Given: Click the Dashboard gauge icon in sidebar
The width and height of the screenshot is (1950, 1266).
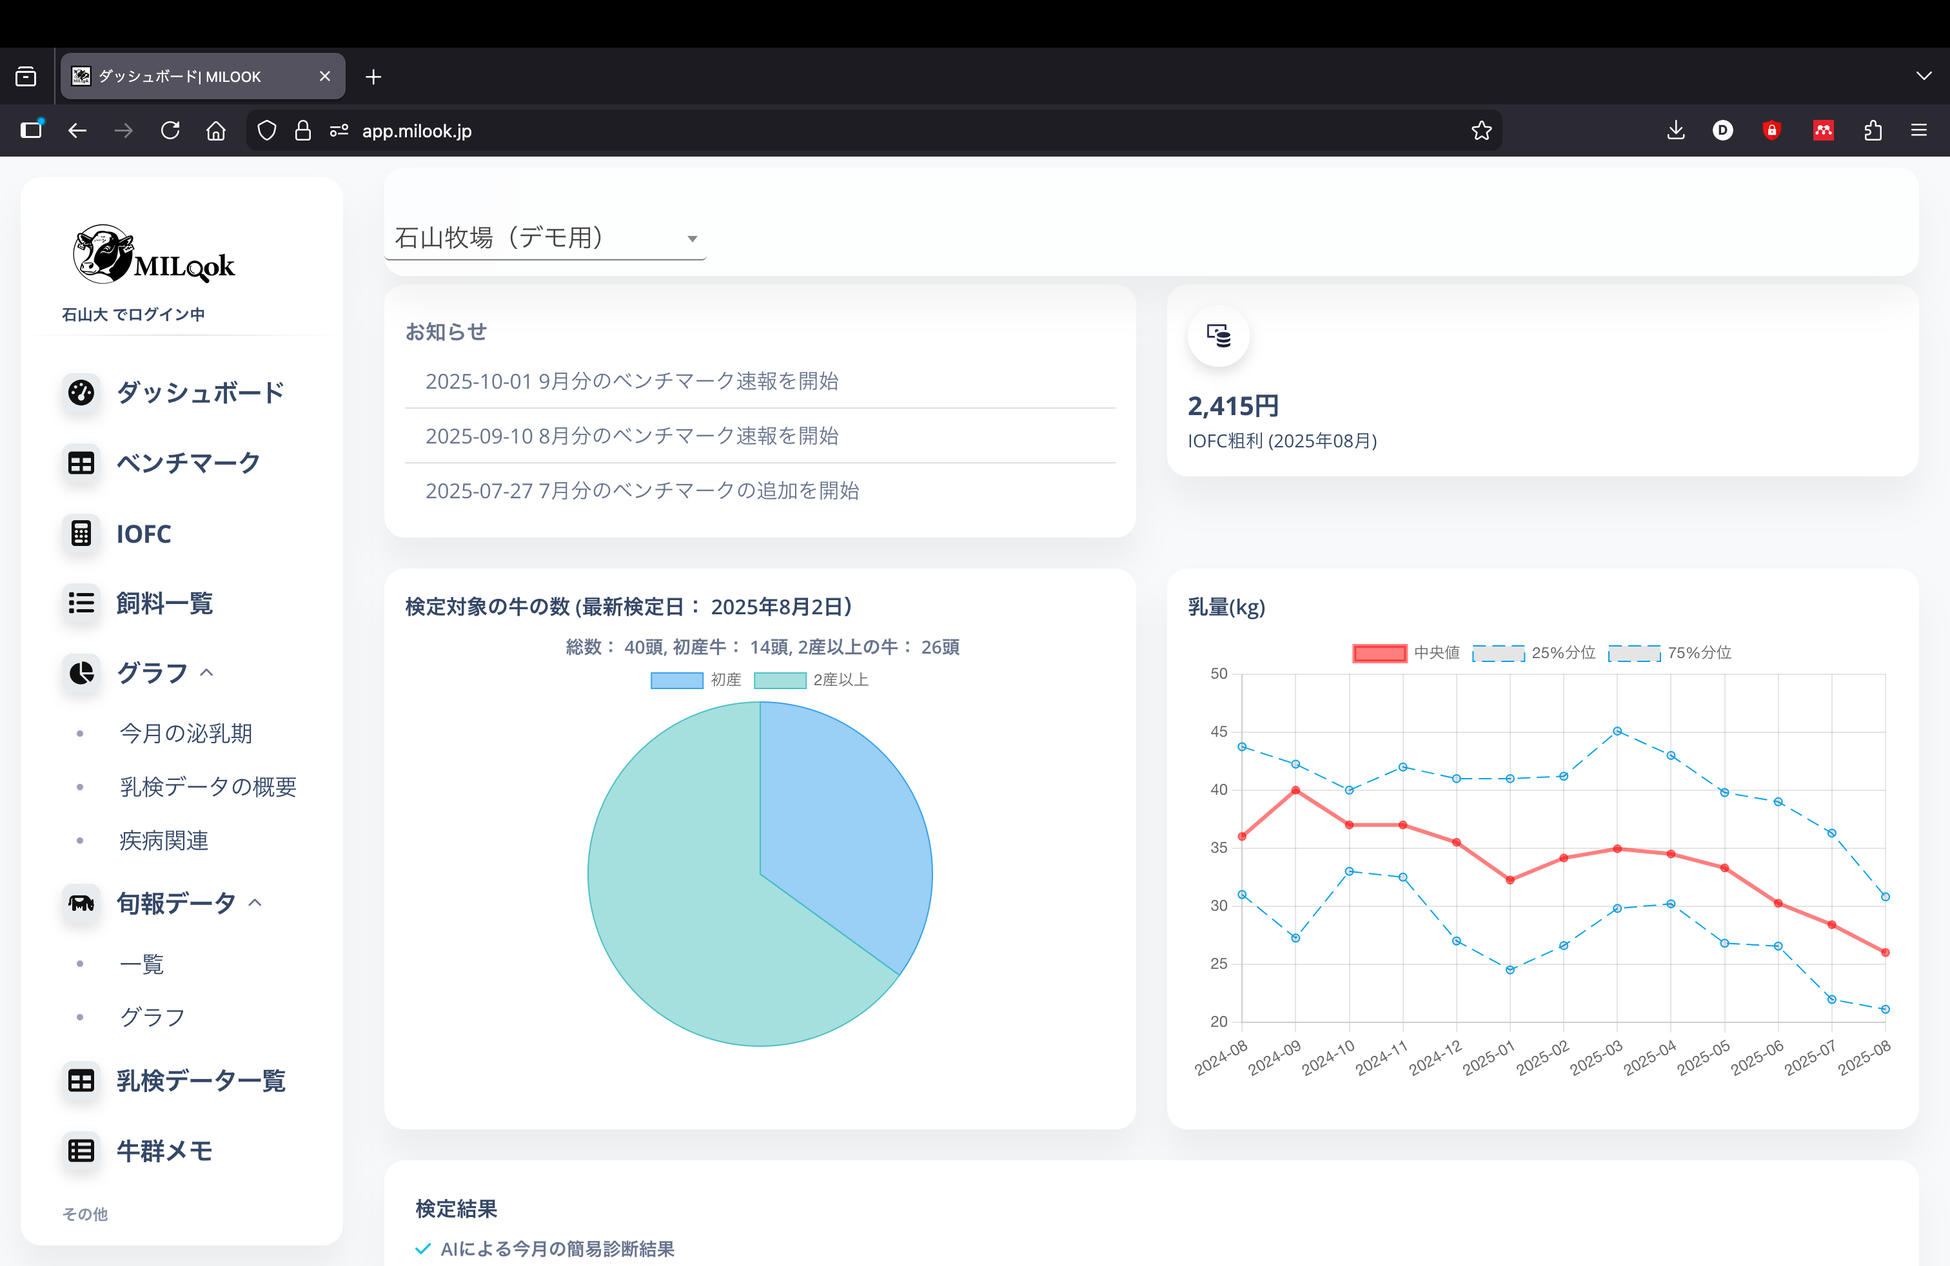Looking at the screenshot, I should coord(81,392).
